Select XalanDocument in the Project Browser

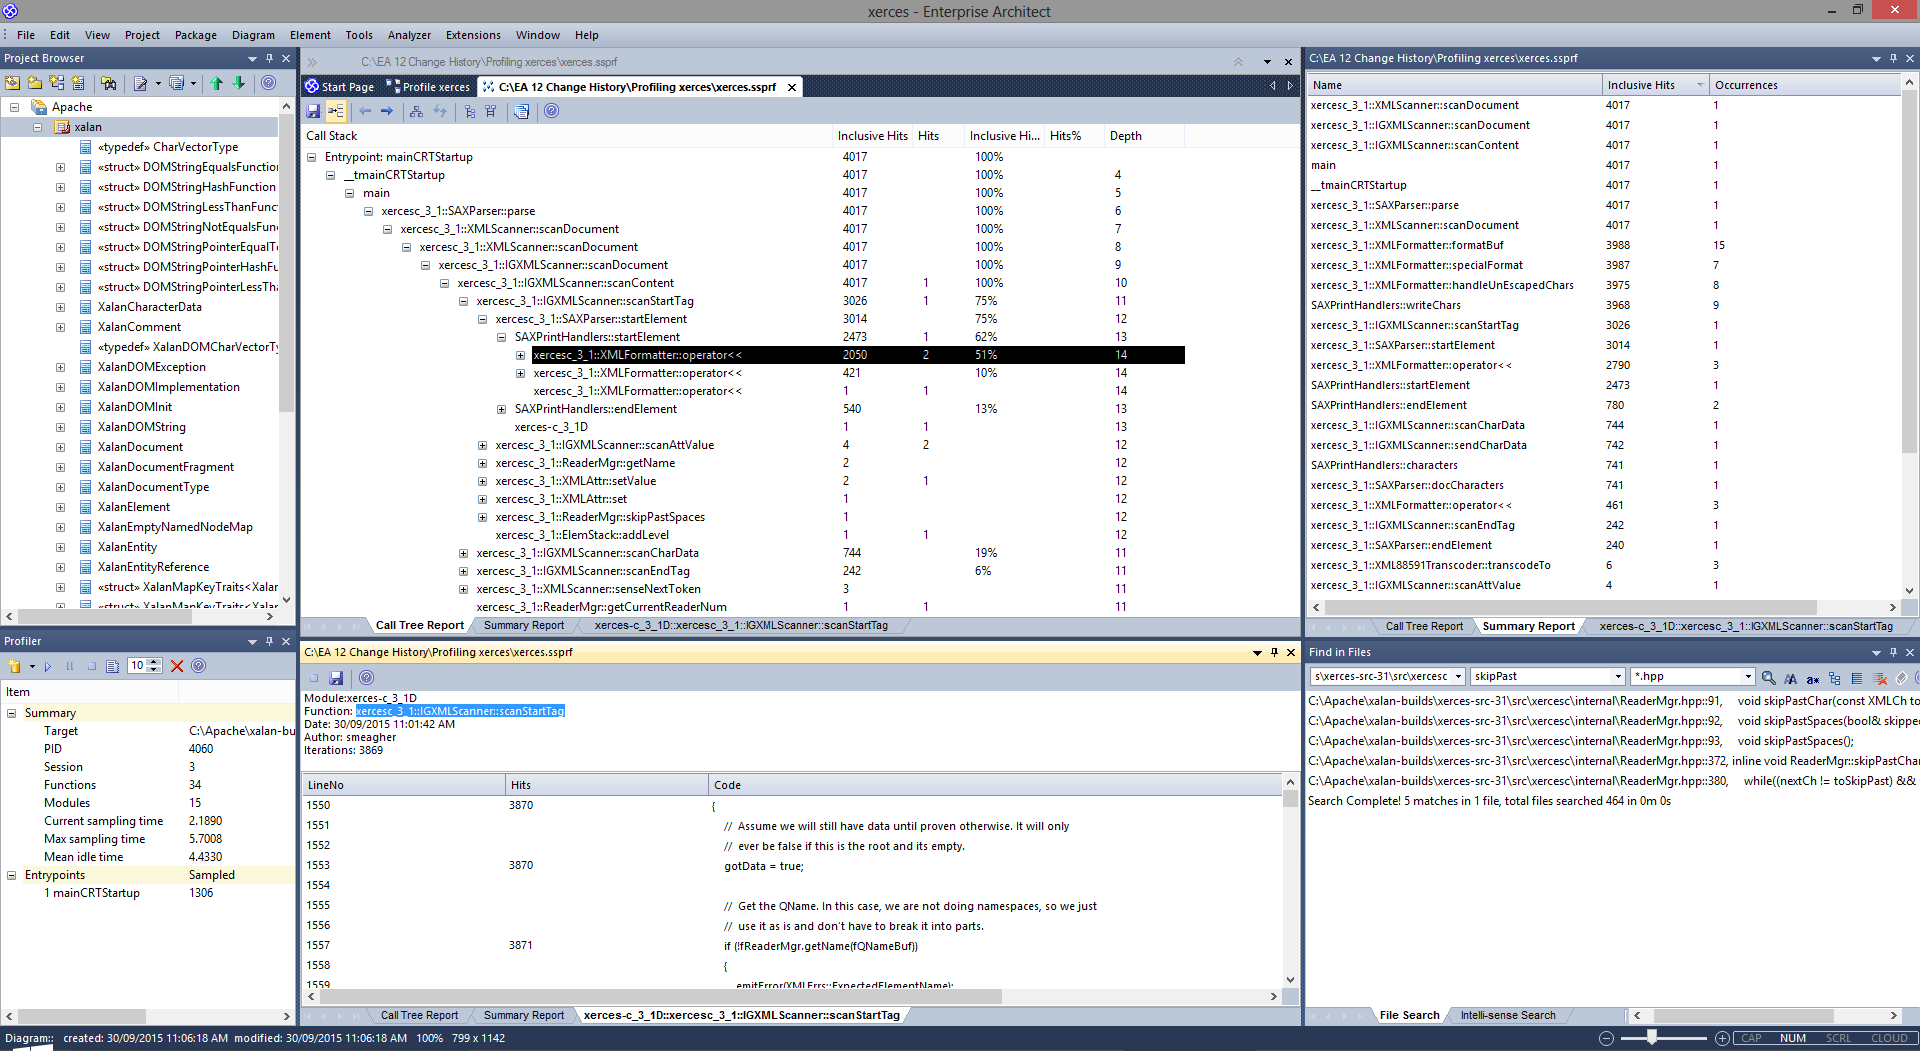point(140,447)
